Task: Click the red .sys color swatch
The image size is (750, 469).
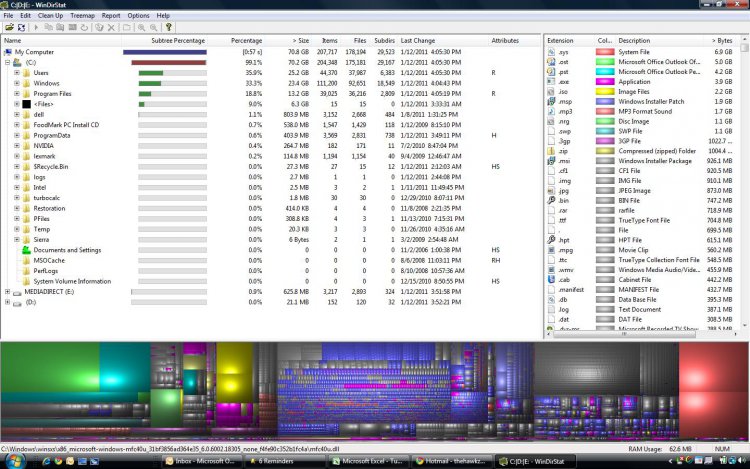Action: [x=605, y=52]
